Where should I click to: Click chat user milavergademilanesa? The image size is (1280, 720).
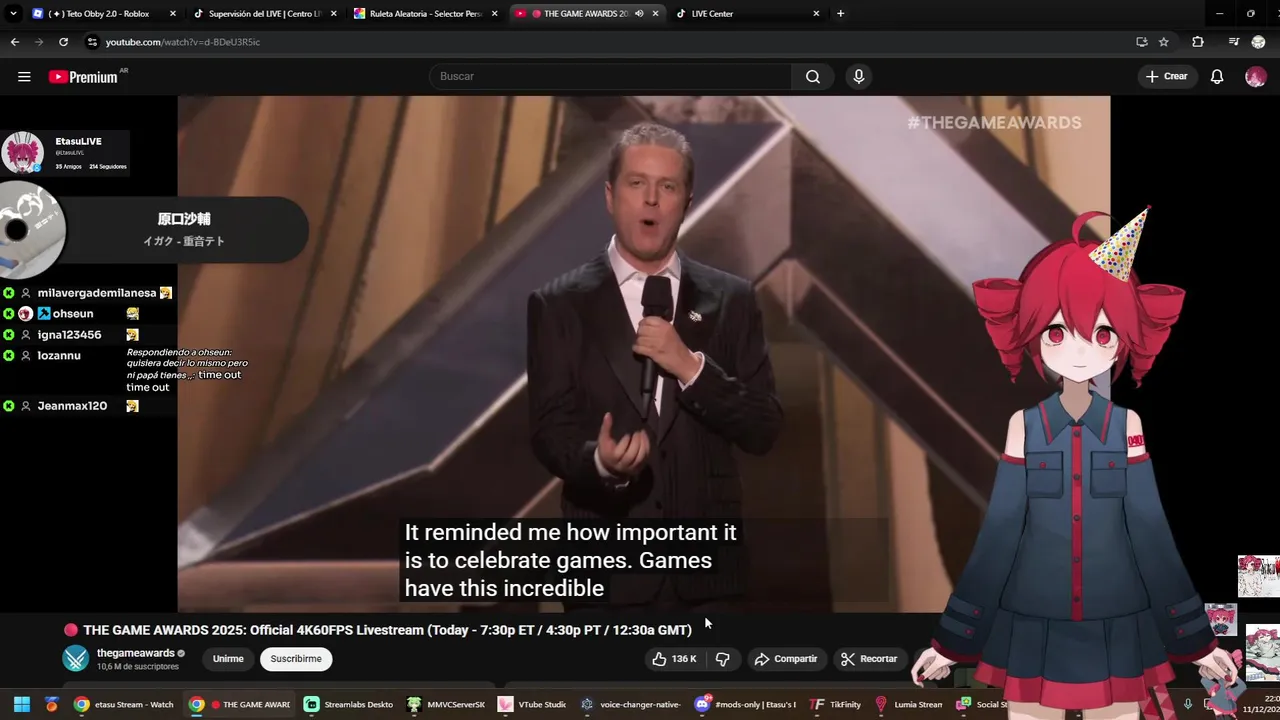click(97, 293)
